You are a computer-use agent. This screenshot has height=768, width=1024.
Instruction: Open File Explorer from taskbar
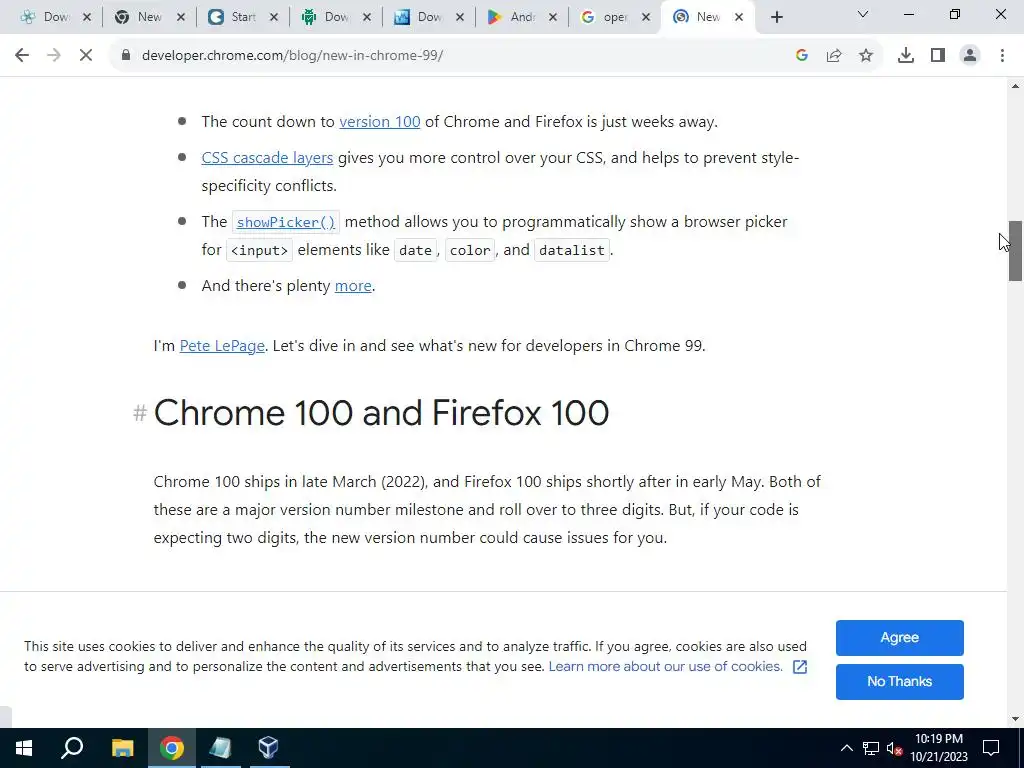(x=122, y=748)
